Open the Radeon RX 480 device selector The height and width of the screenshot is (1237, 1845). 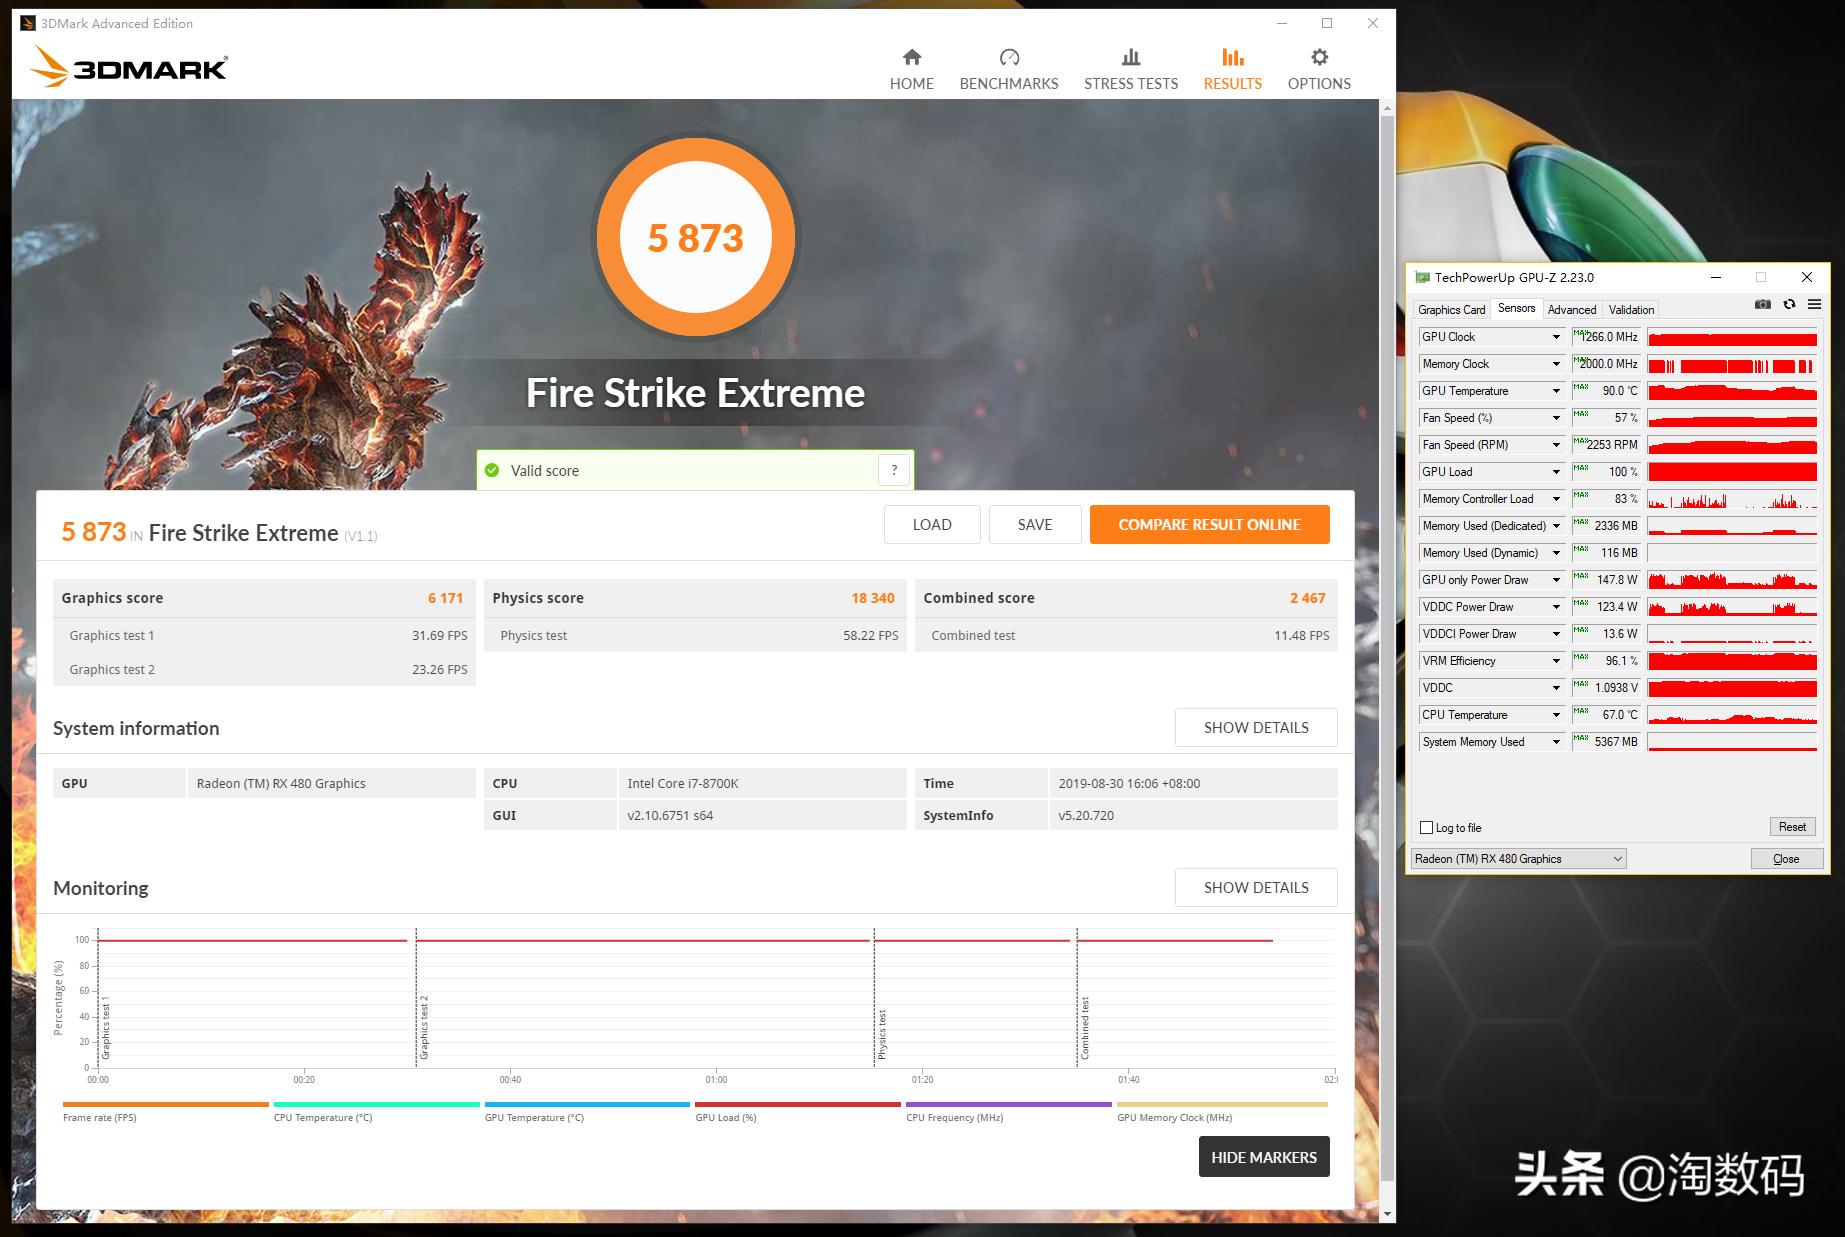tap(1518, 859)
